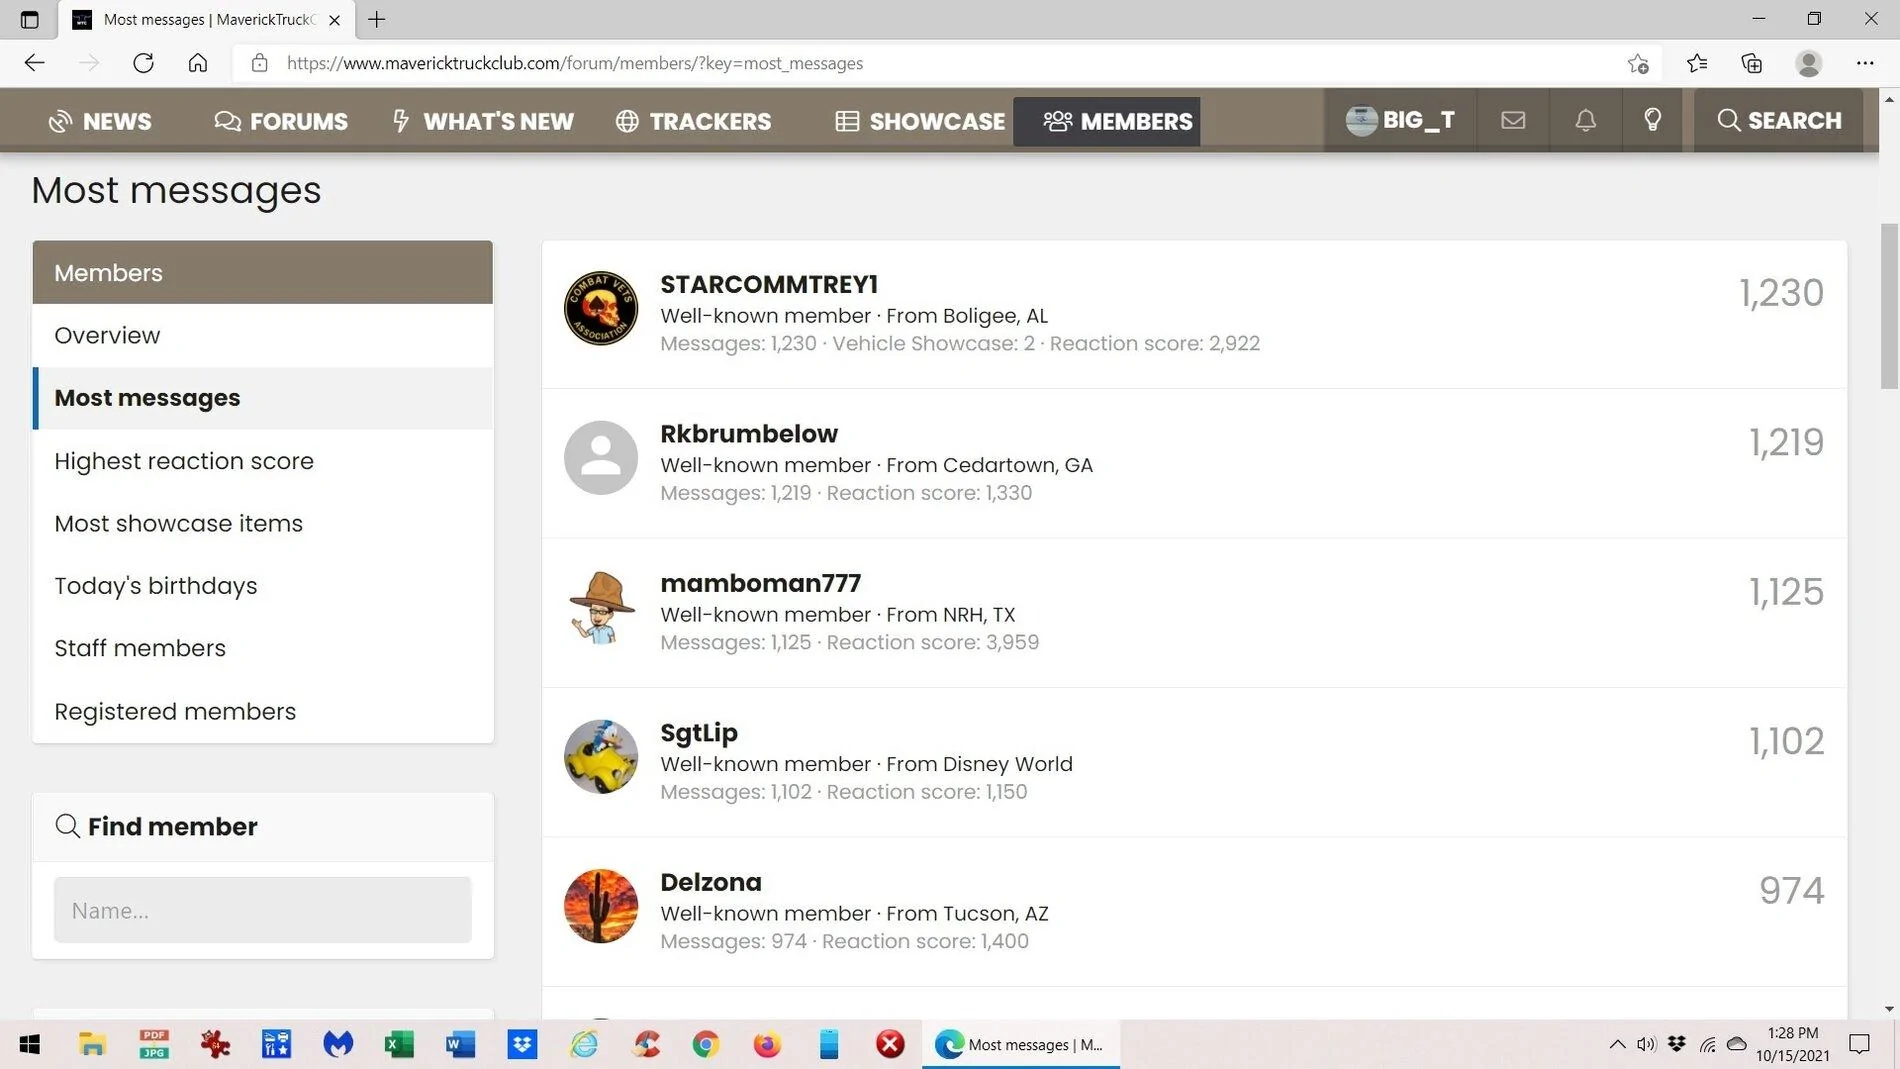This screenshot has height=1069, width=1900.
Task: Go to the NEWS section
Action: [100, 121]
